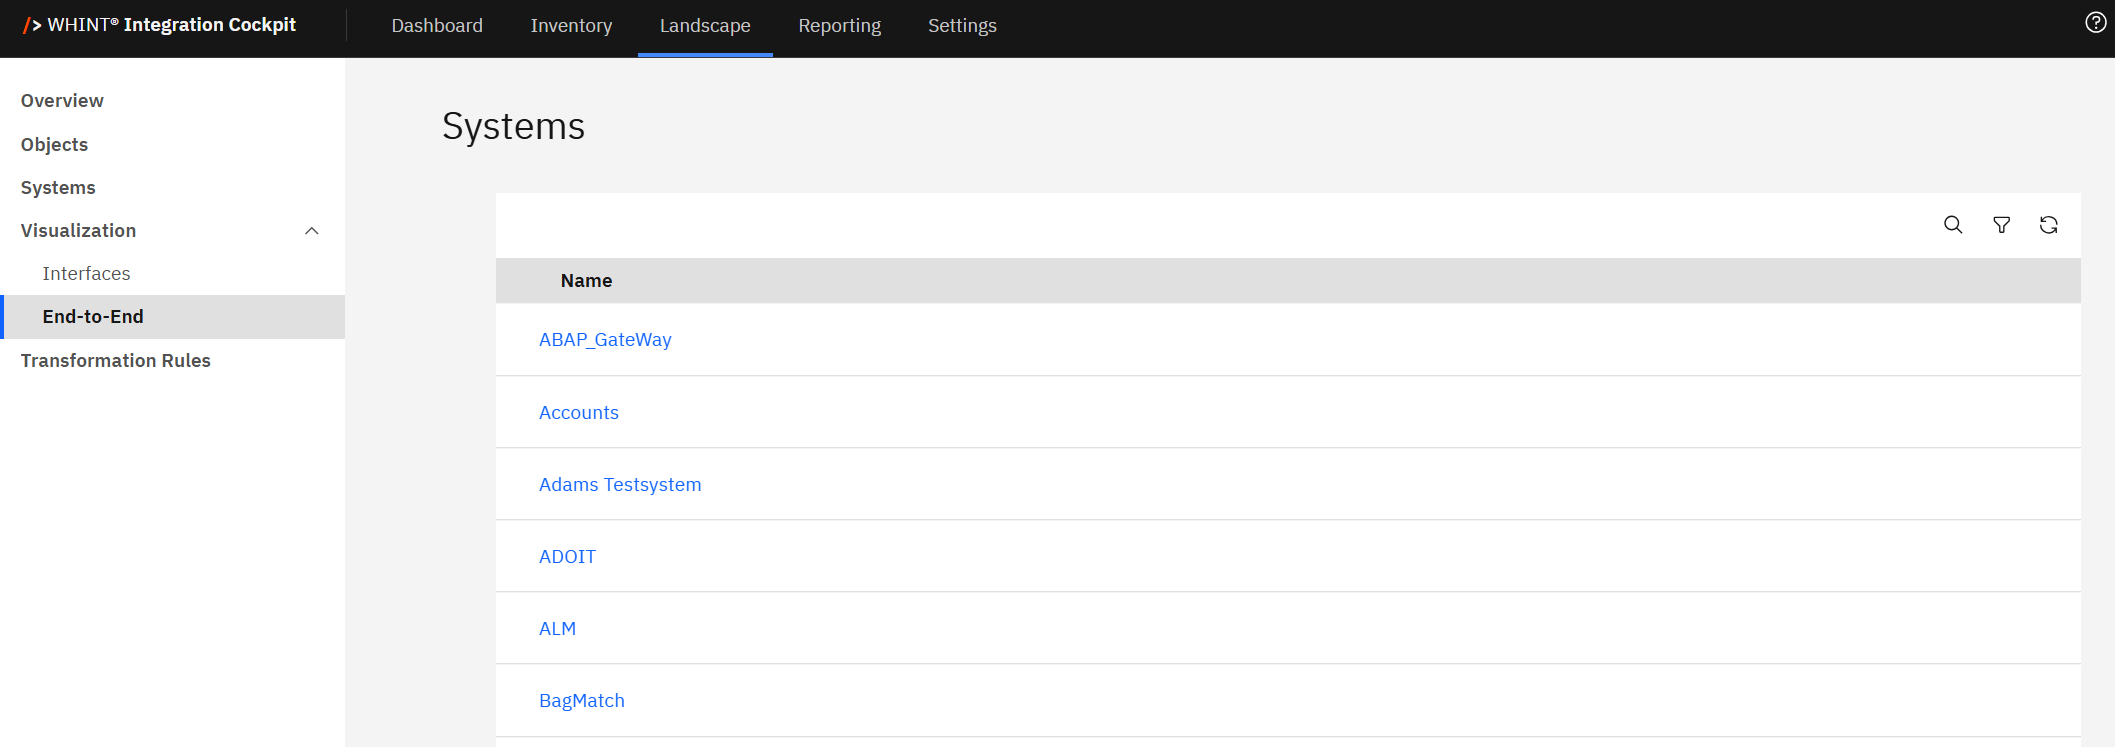Open the Inventory tab

click(571, 26)
